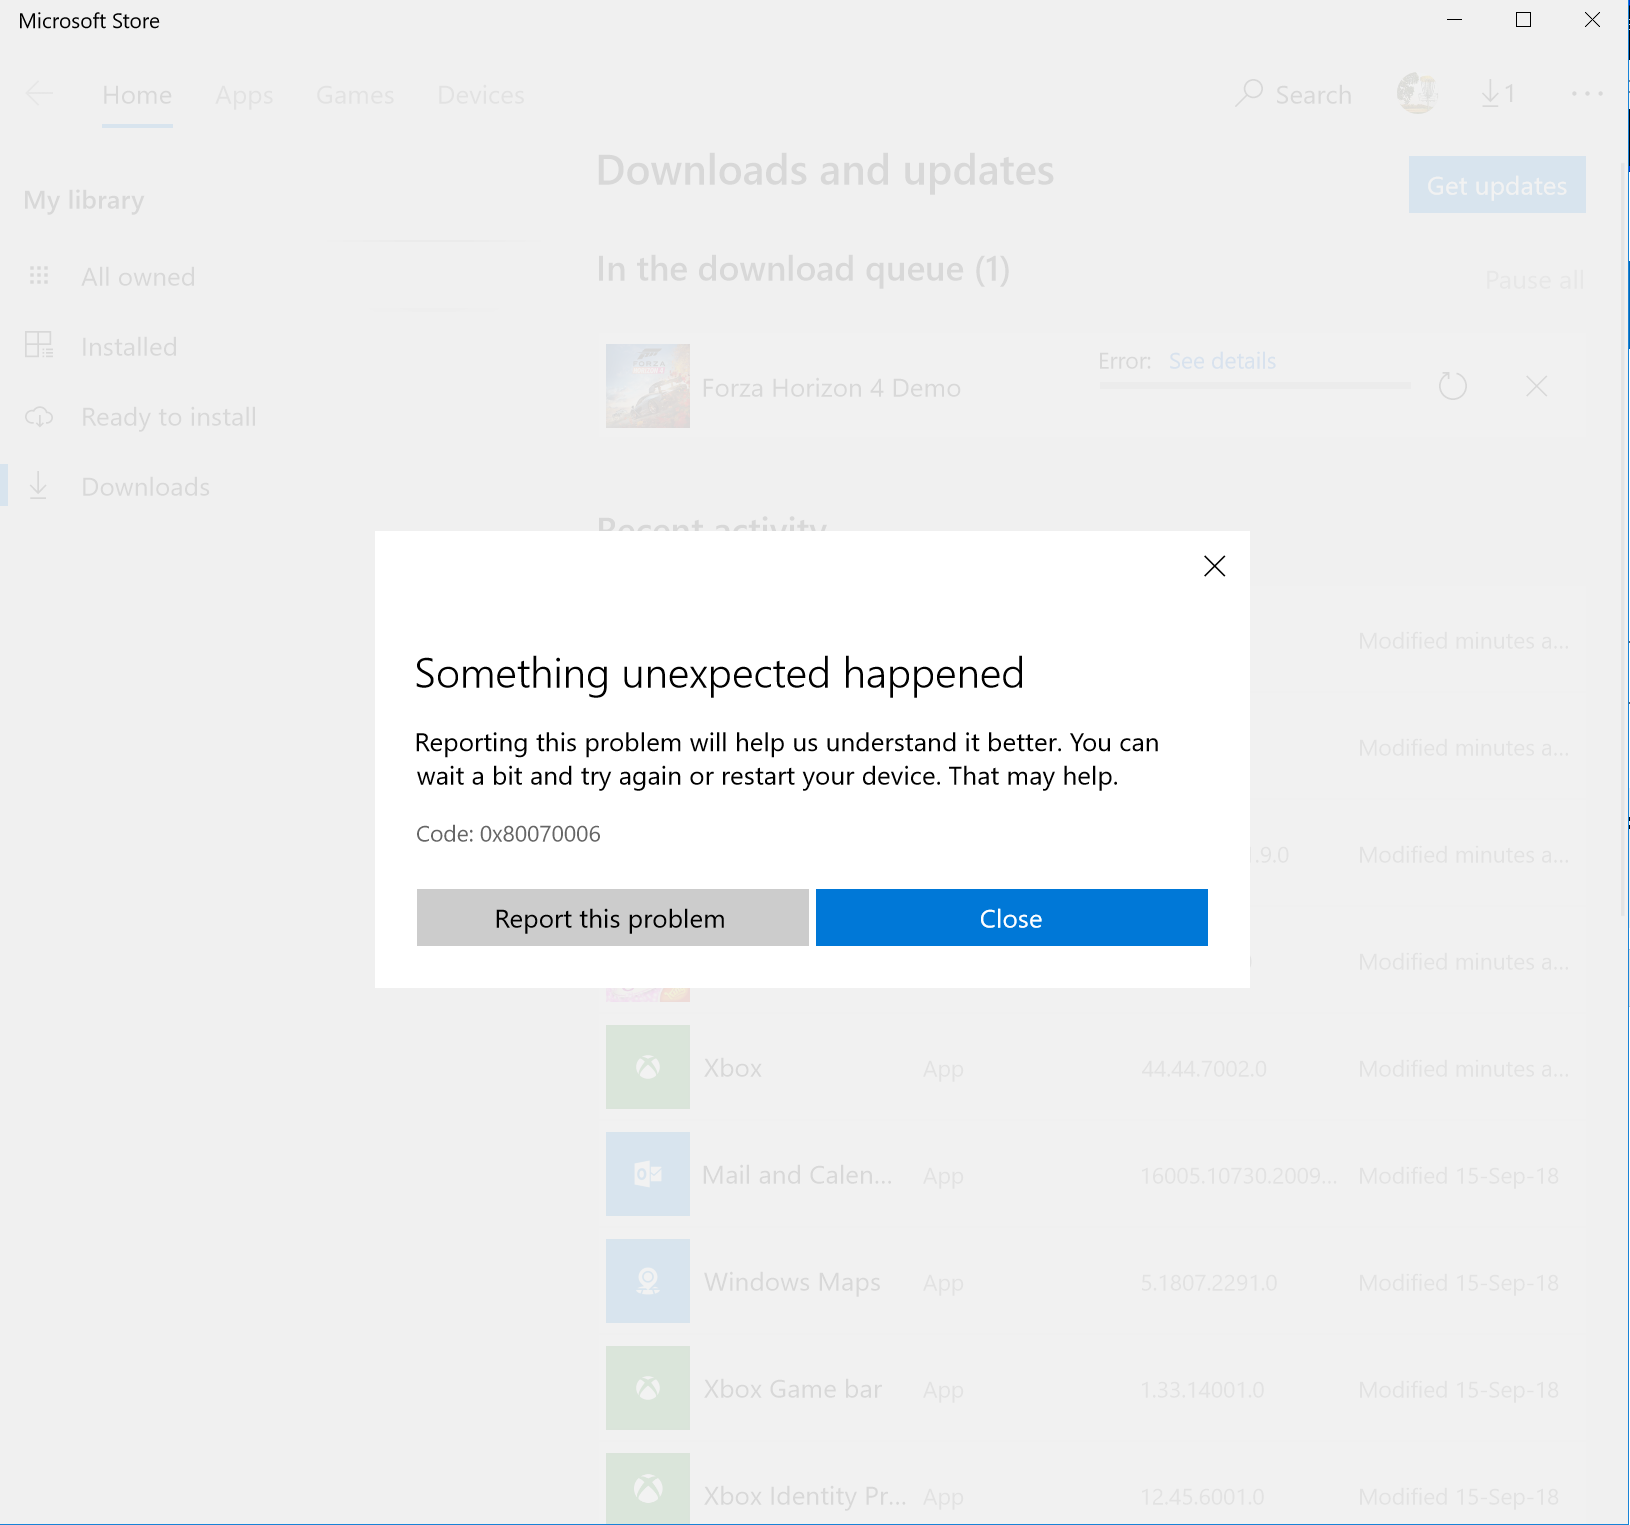
Task: Click the Installed icon
Action: point(39,345)
